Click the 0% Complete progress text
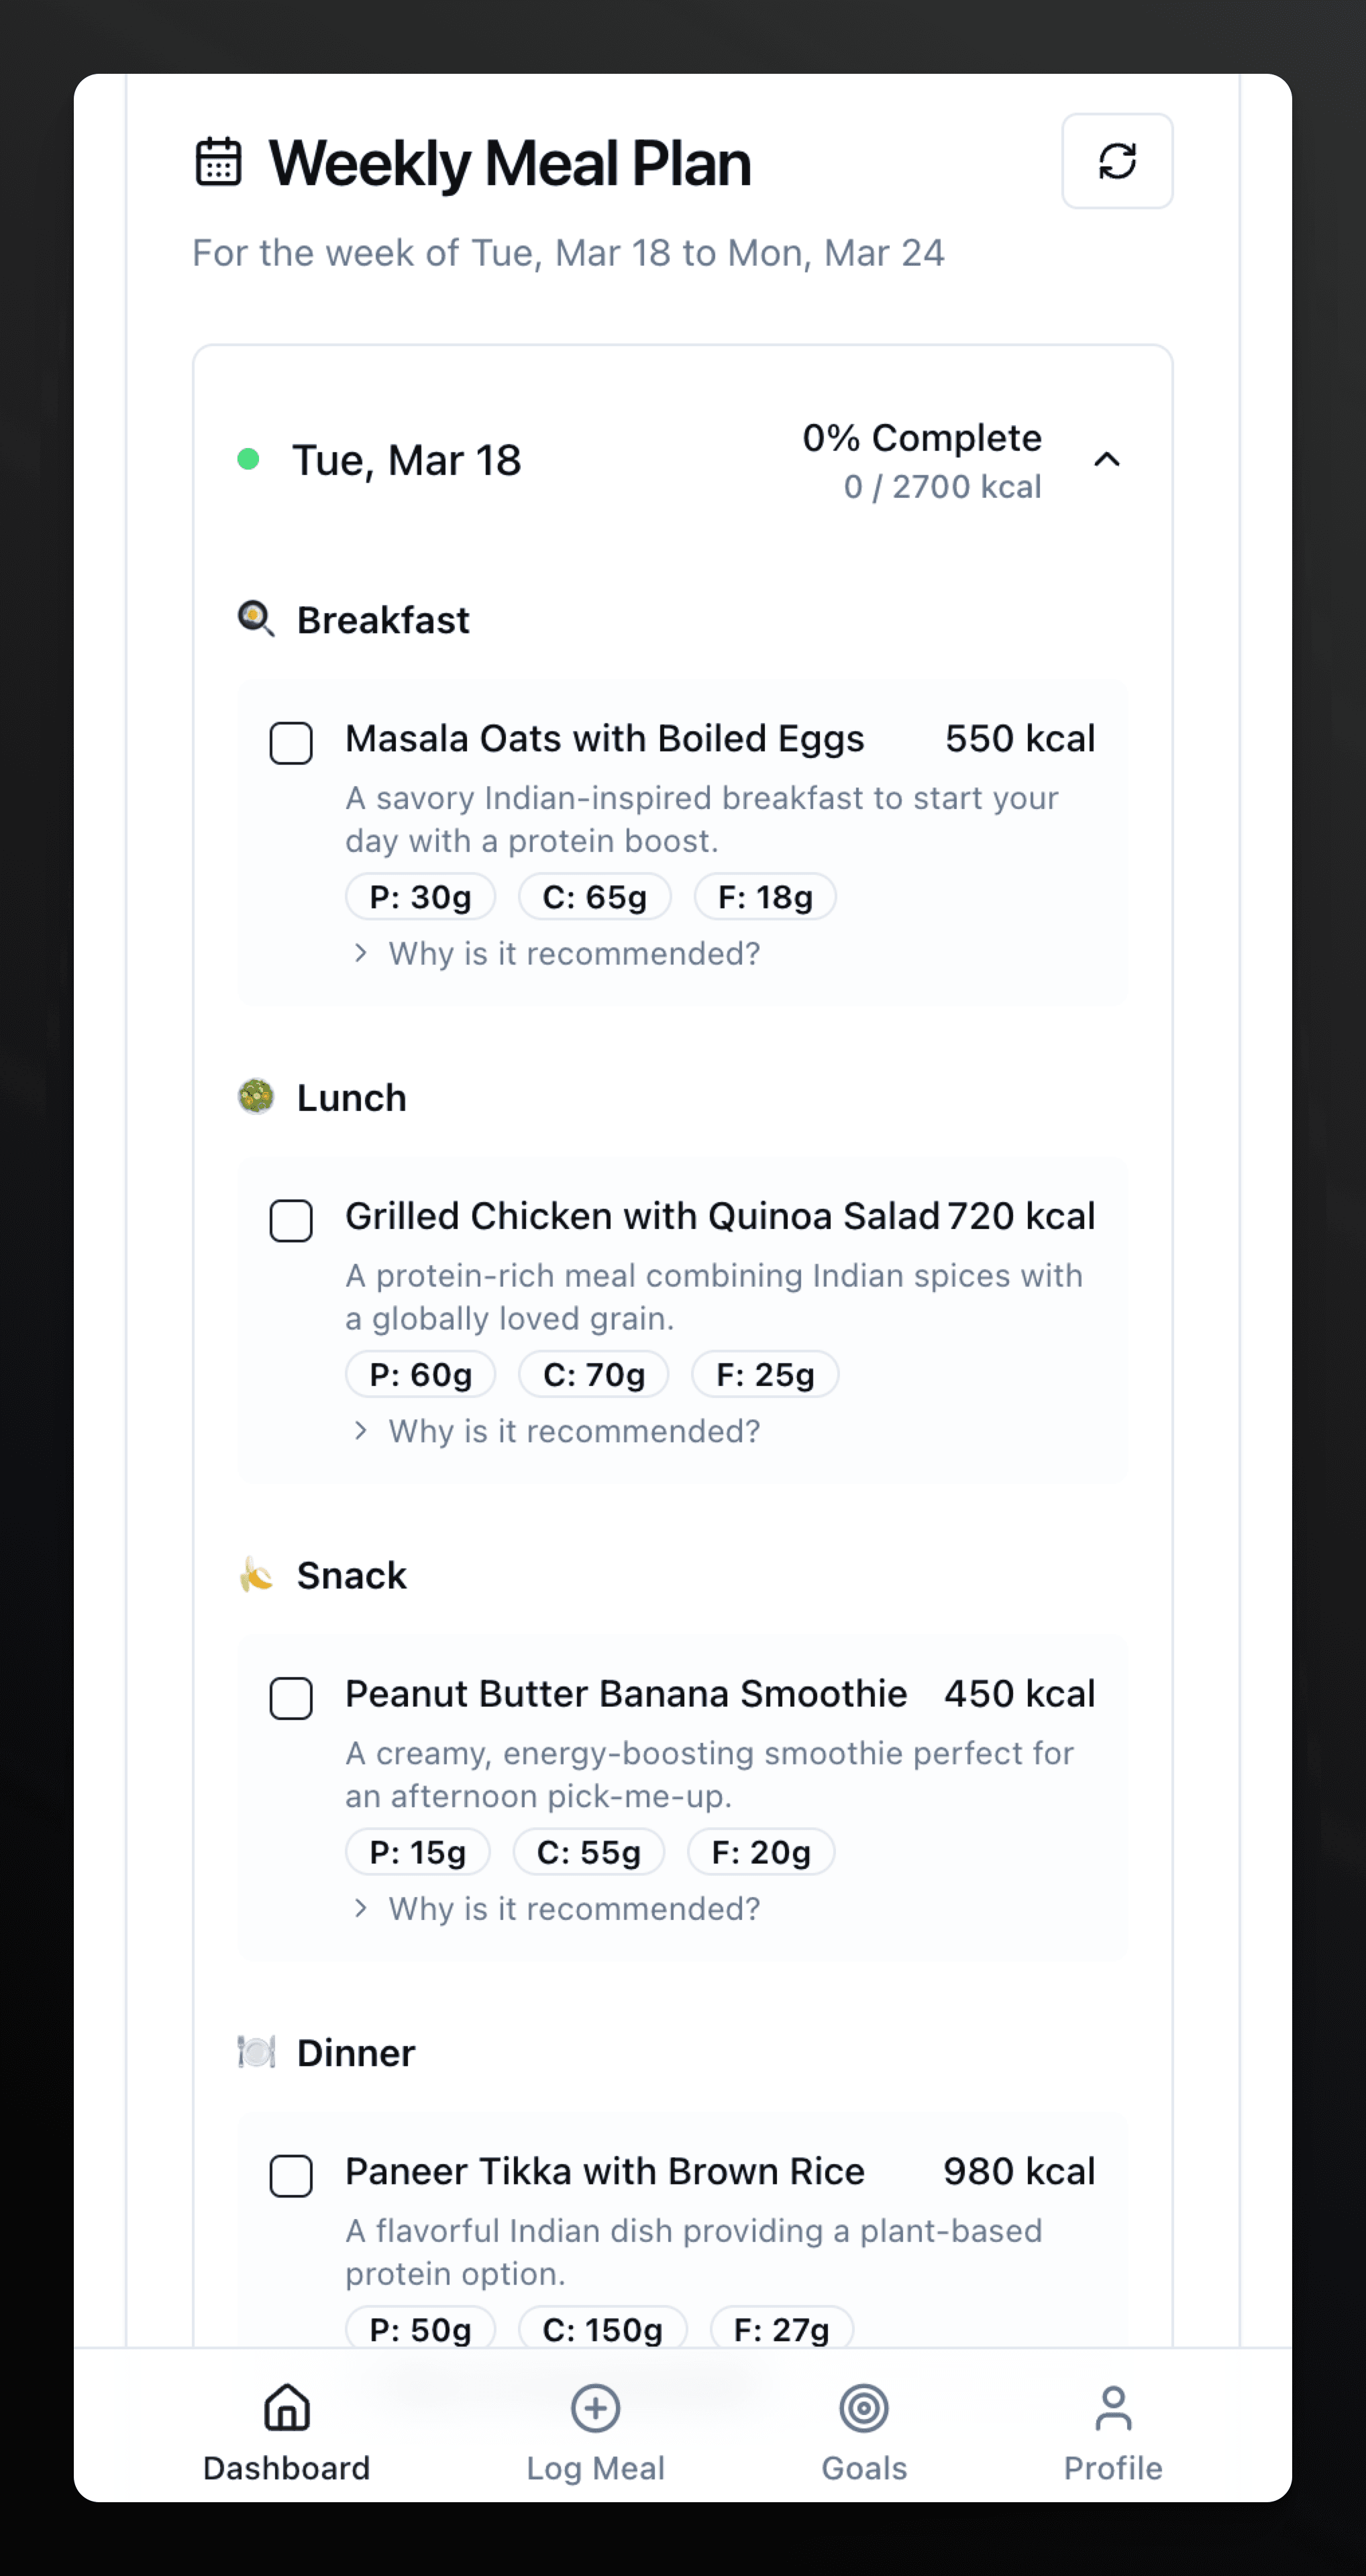Screen dimensions: 1366x2576 [x=921, y=438]
